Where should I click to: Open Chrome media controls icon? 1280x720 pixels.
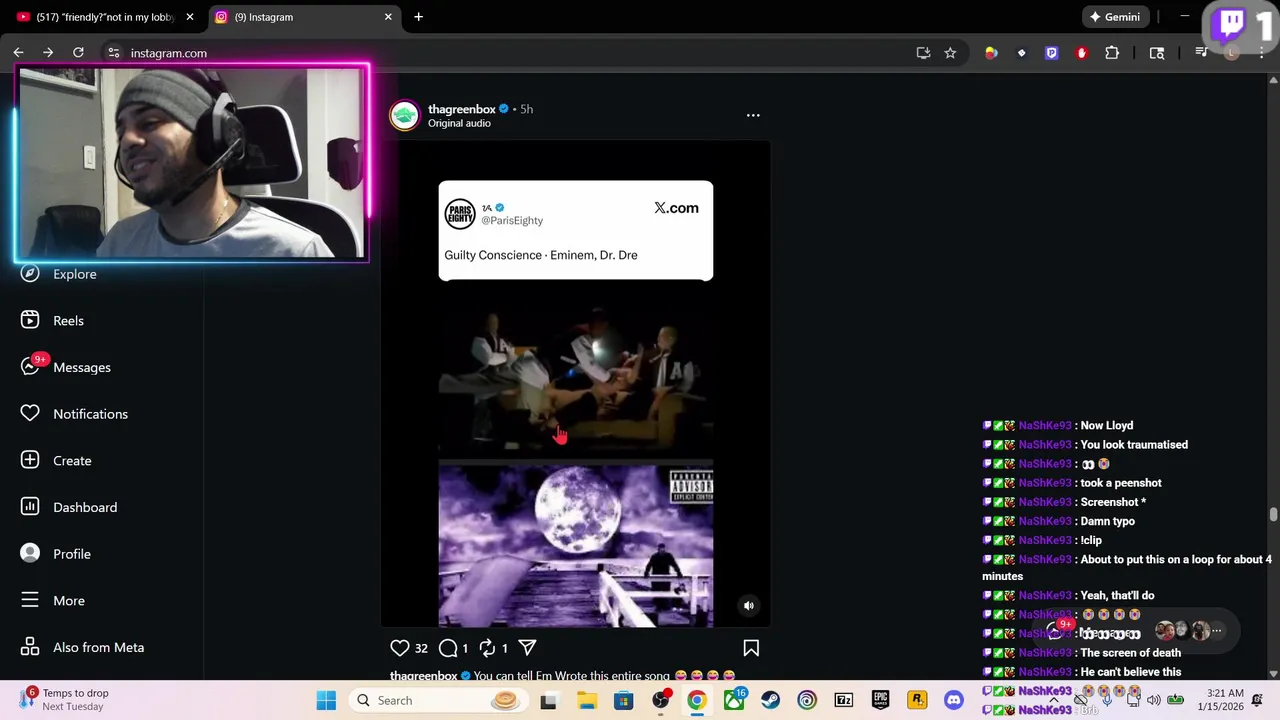(x=1201, y=53)
